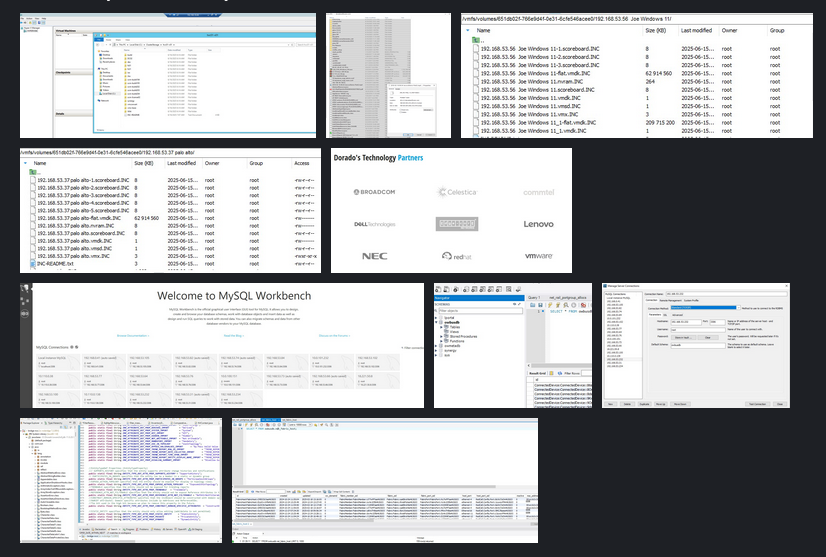Select the INC-README.txt file icon
The image size is (826, 557).
pyautogui.click(x=32, y=264)
